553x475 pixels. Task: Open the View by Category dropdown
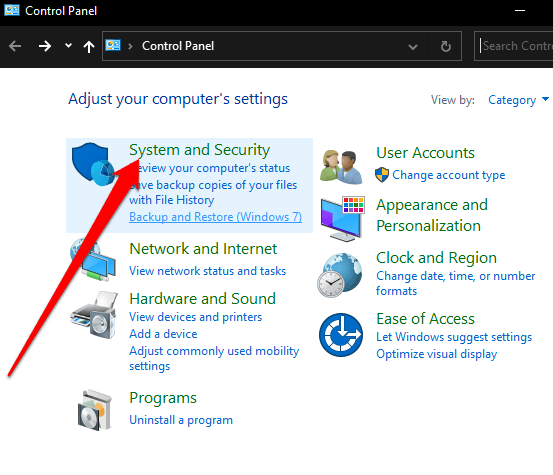click(518, 100)
